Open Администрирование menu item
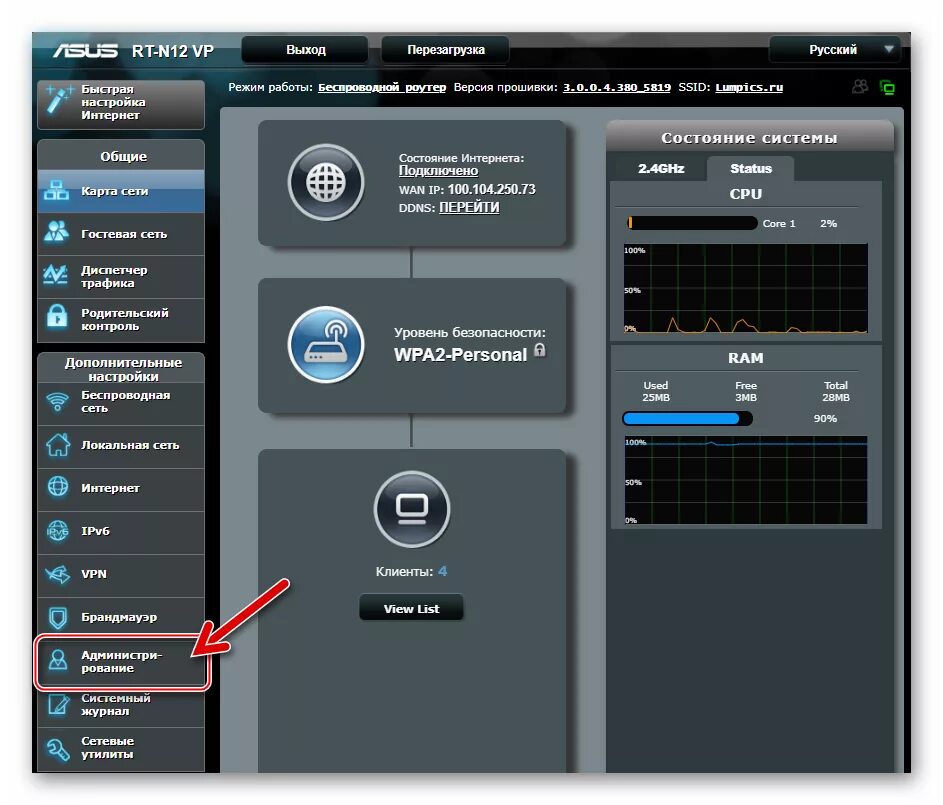The height and width of the screenshot is (805, 943). click(121, 661)
